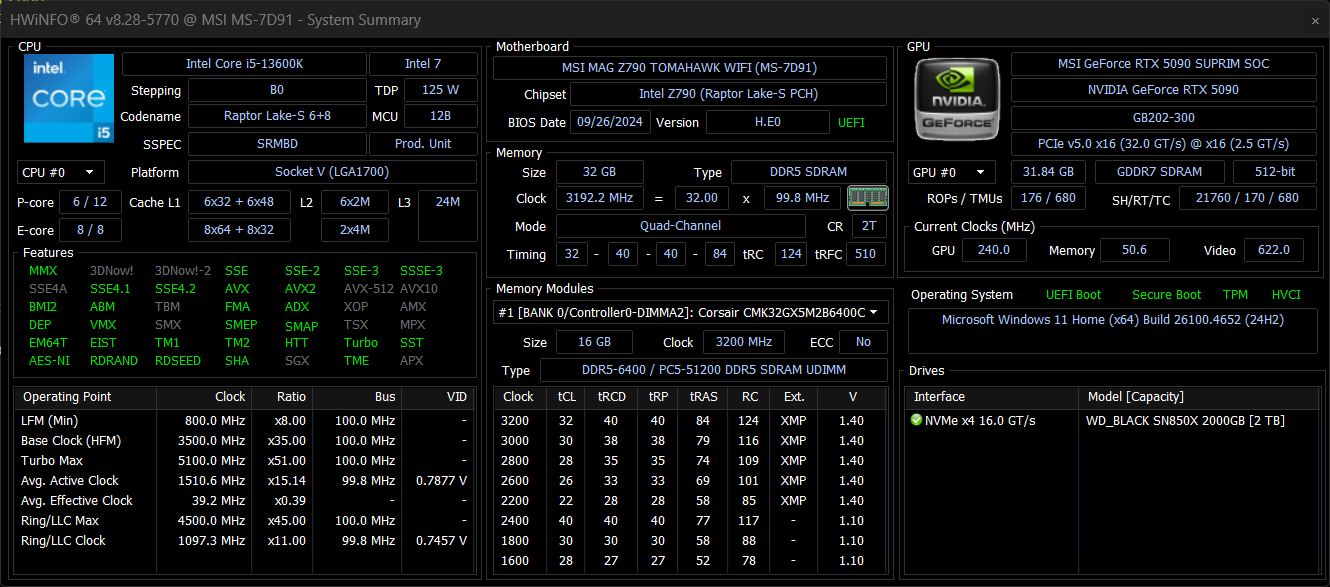Click the NVIDIA GeForce logo
Viewport: 1330px width, 587px height.
[x=956, y=98]
